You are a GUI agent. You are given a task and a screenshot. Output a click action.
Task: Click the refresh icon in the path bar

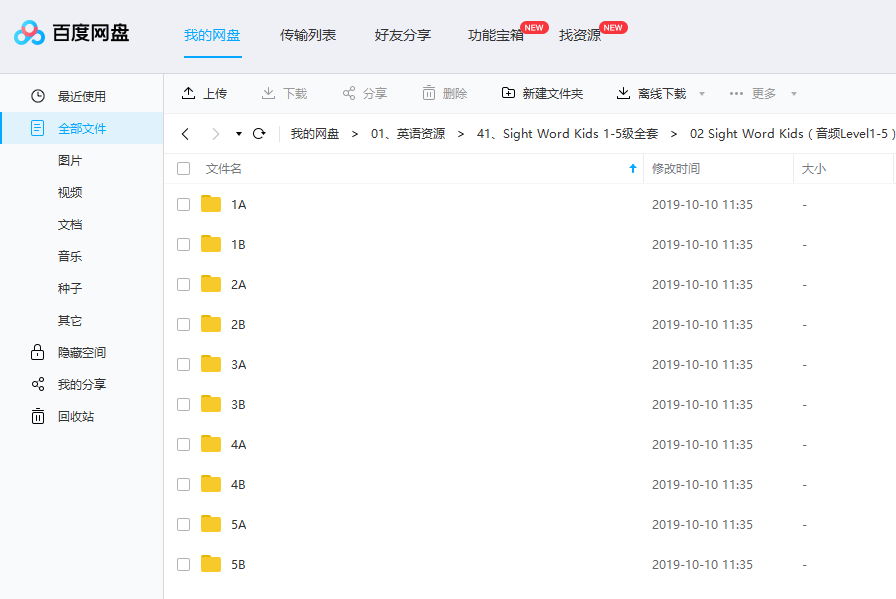[x=259, y=132]
